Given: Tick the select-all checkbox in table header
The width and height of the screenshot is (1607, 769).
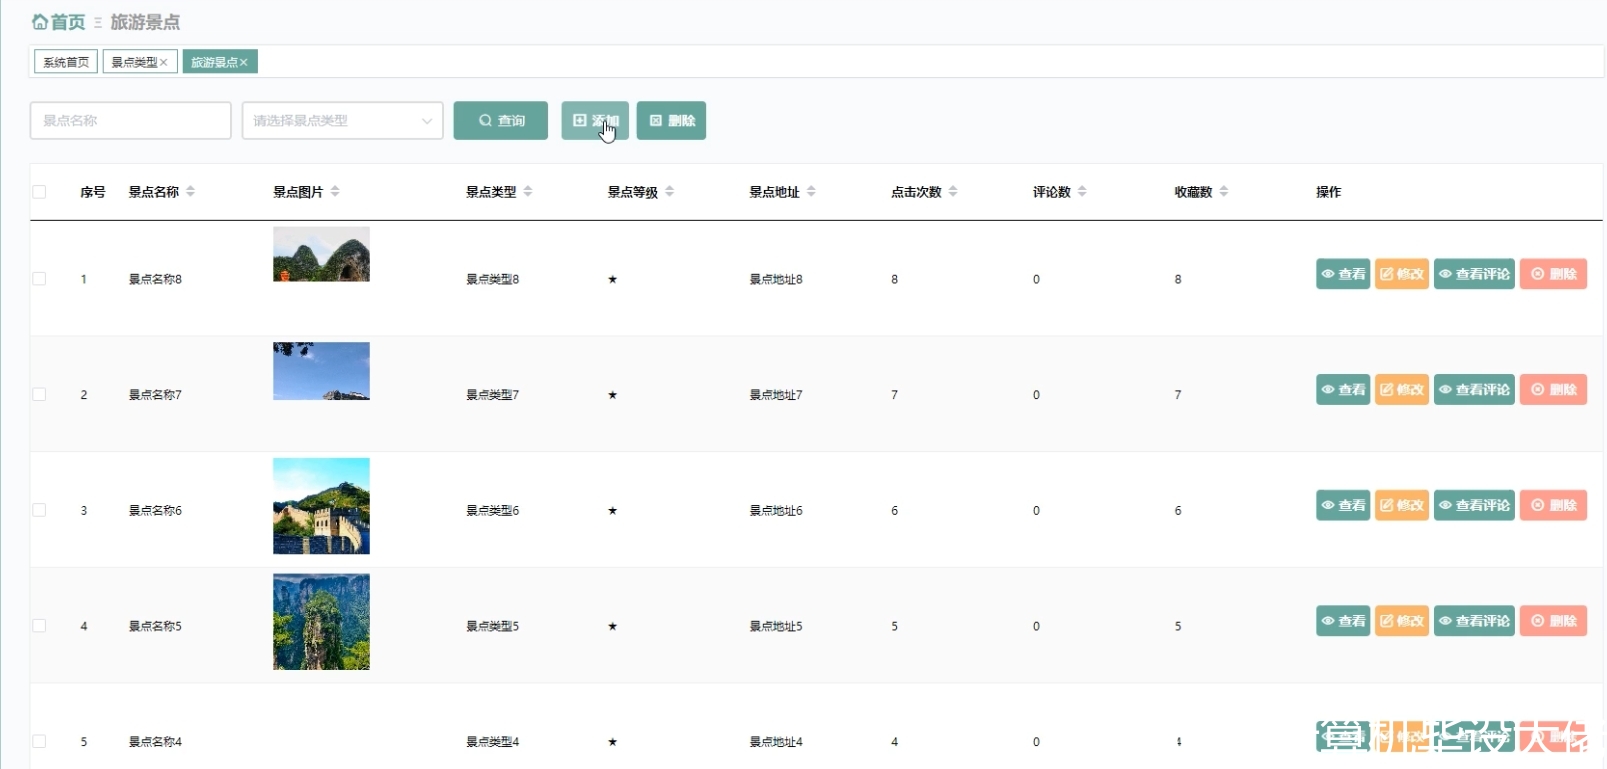Looking at the screenshot, I should (x=39, y=191).
